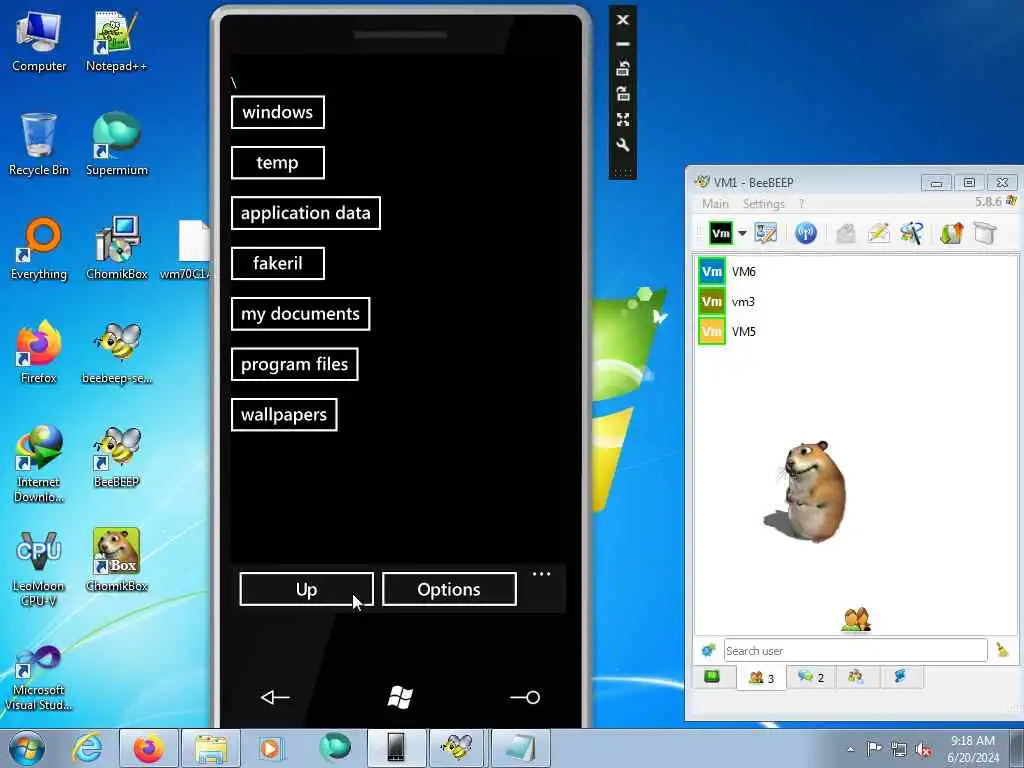Image resolution: width=1024 pixels, height=768 pixels.
Task: Open Microsoft Visual Studio desktop shortcut
Action: click(39, 677)
